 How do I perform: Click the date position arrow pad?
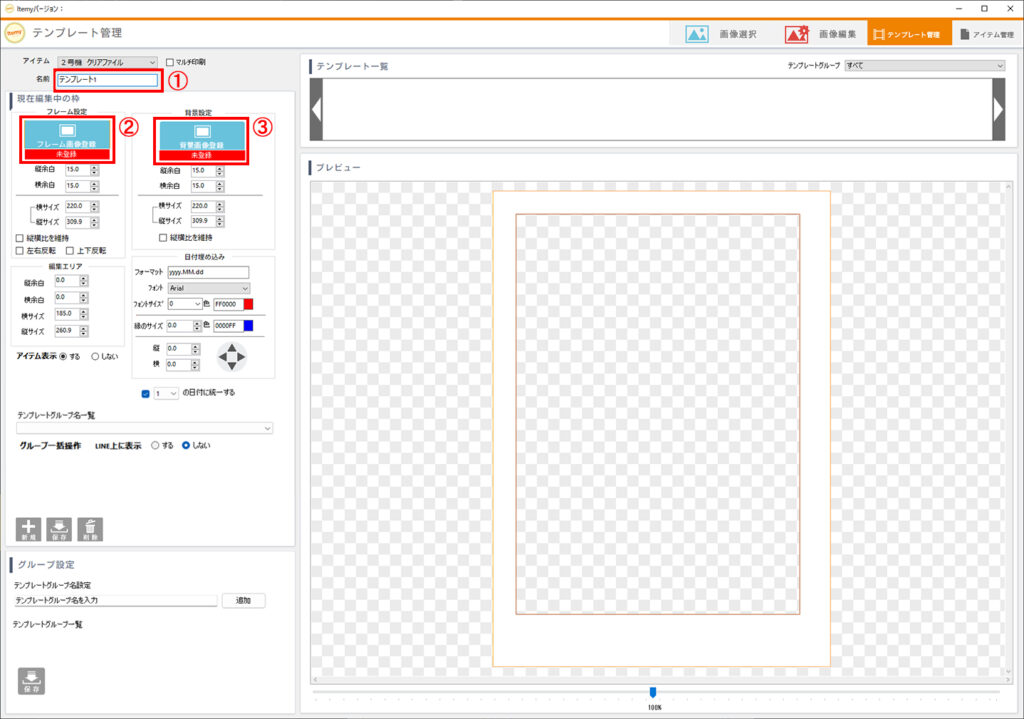(231, 357)
